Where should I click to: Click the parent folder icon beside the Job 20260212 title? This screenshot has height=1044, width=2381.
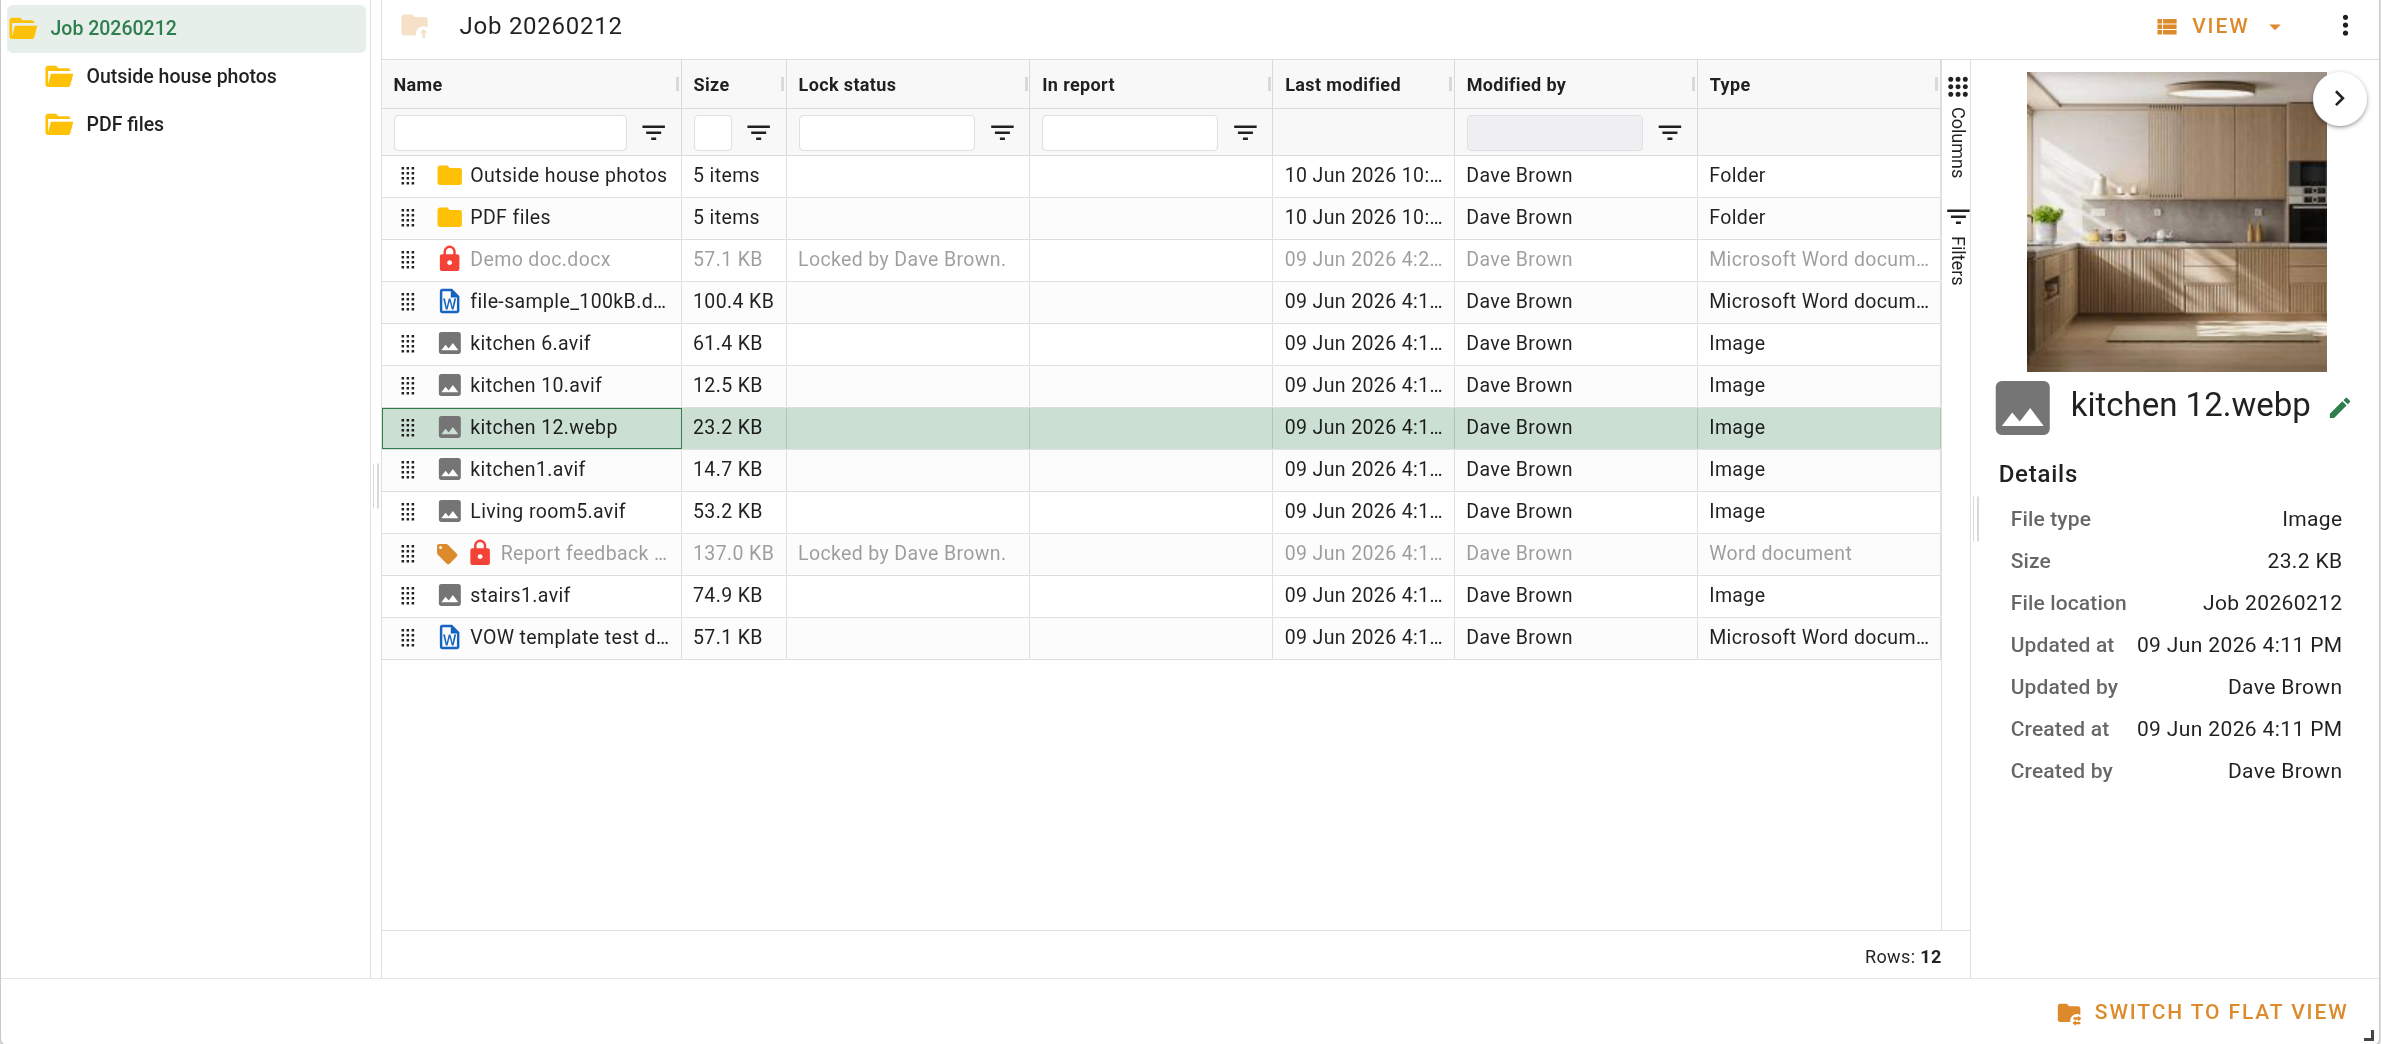(415, 26)
